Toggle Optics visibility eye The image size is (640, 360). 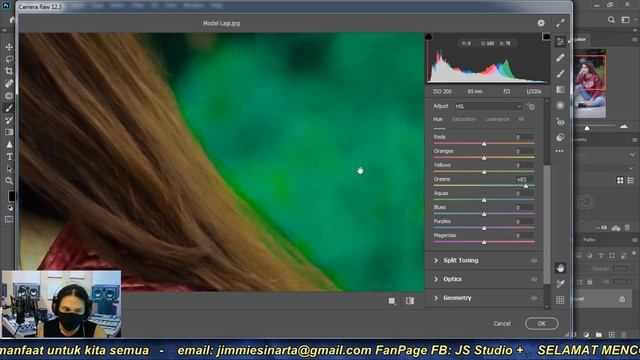(x=534, y=279)
